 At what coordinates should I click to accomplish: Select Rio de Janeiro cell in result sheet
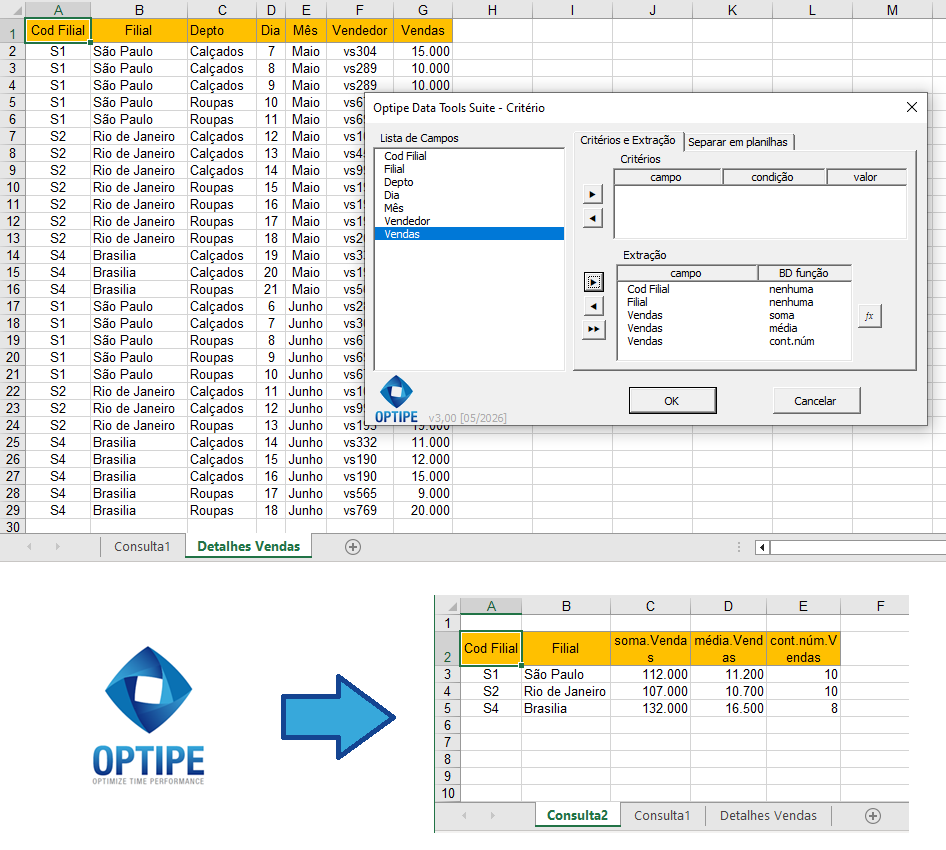coord(566,691)
